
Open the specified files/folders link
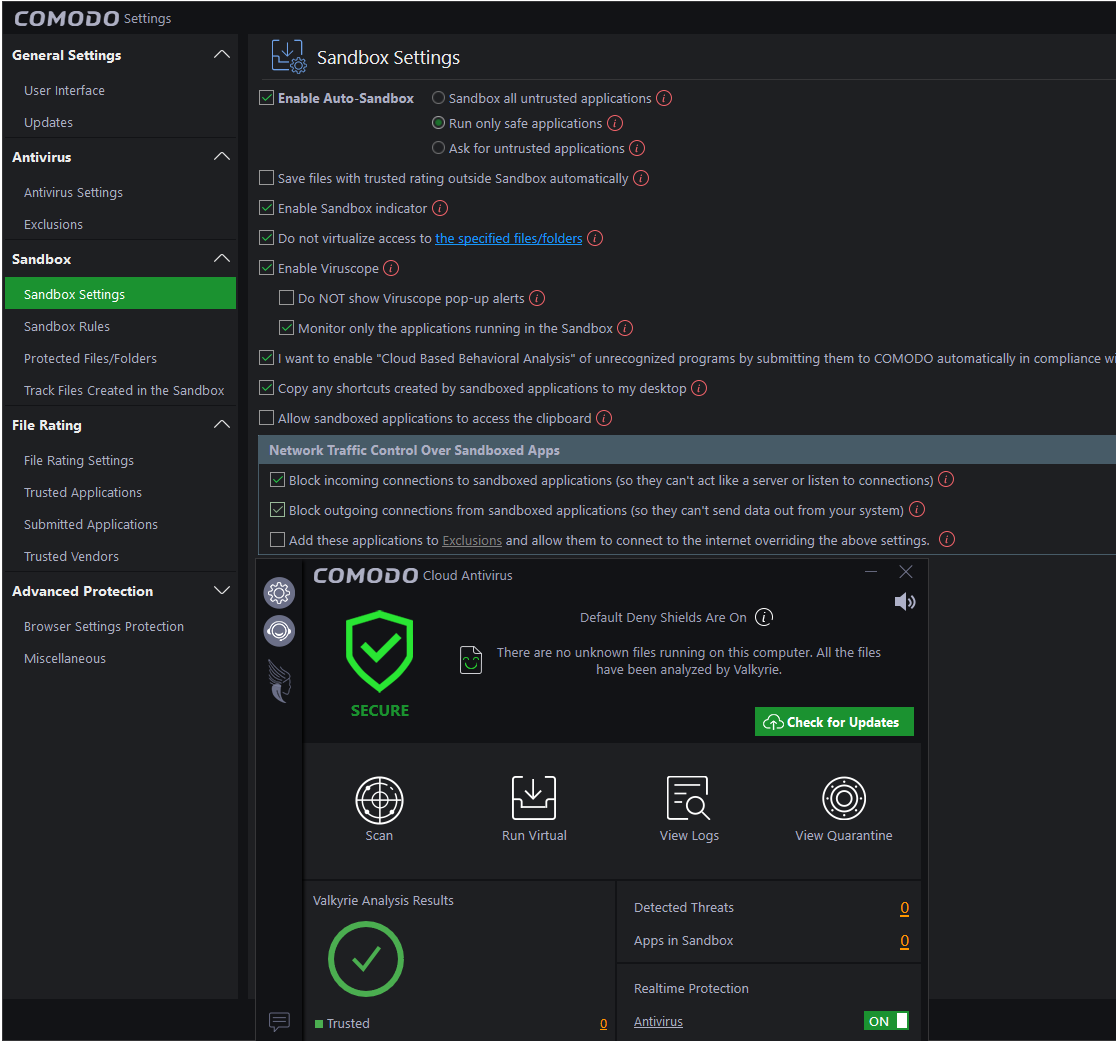[508, 238]
